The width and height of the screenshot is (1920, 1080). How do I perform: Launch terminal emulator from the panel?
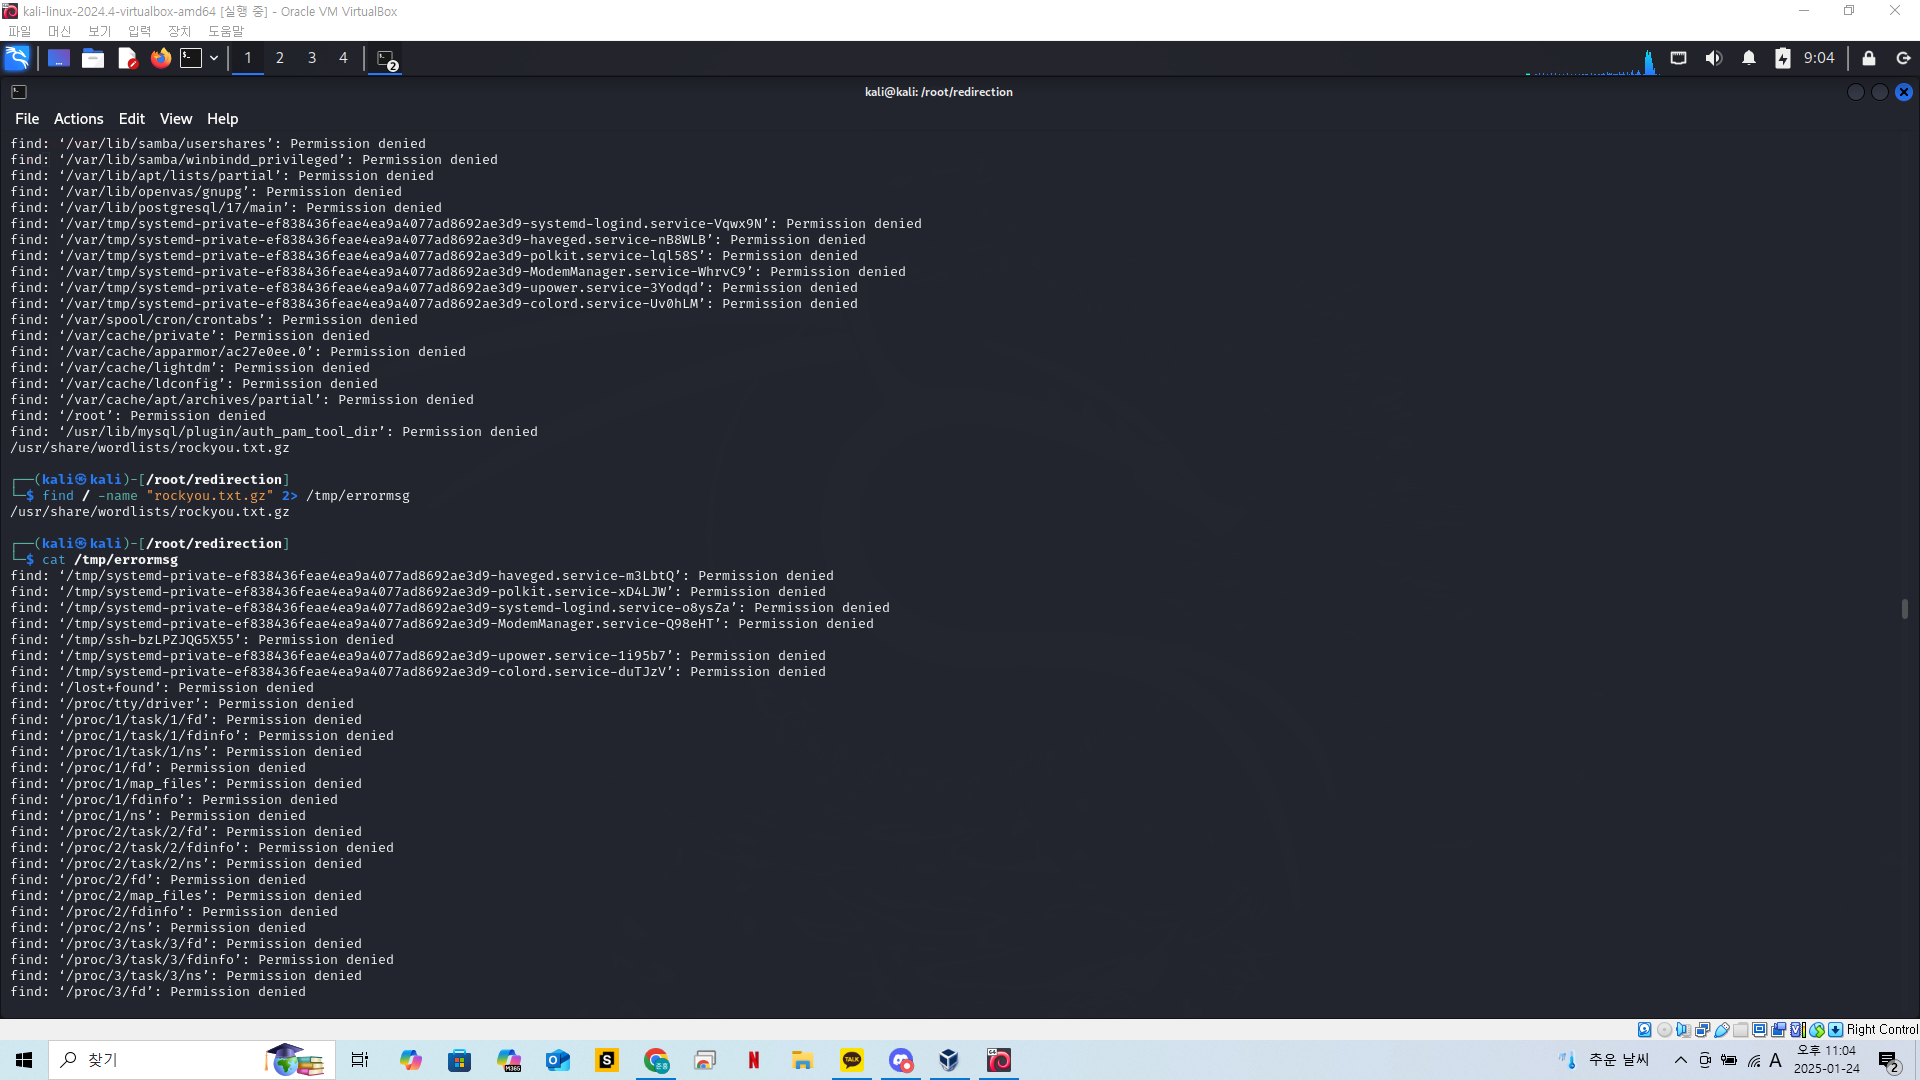(x=191, y=58)
